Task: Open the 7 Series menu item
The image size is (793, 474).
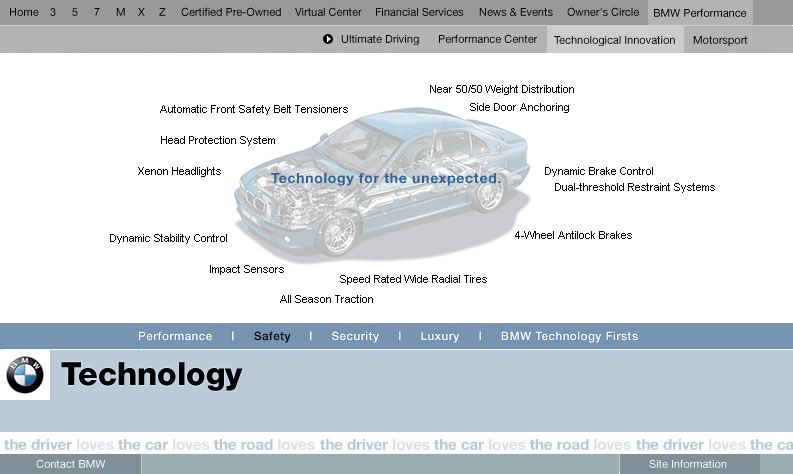Action: pyautogui.click(x=97, y=12)
